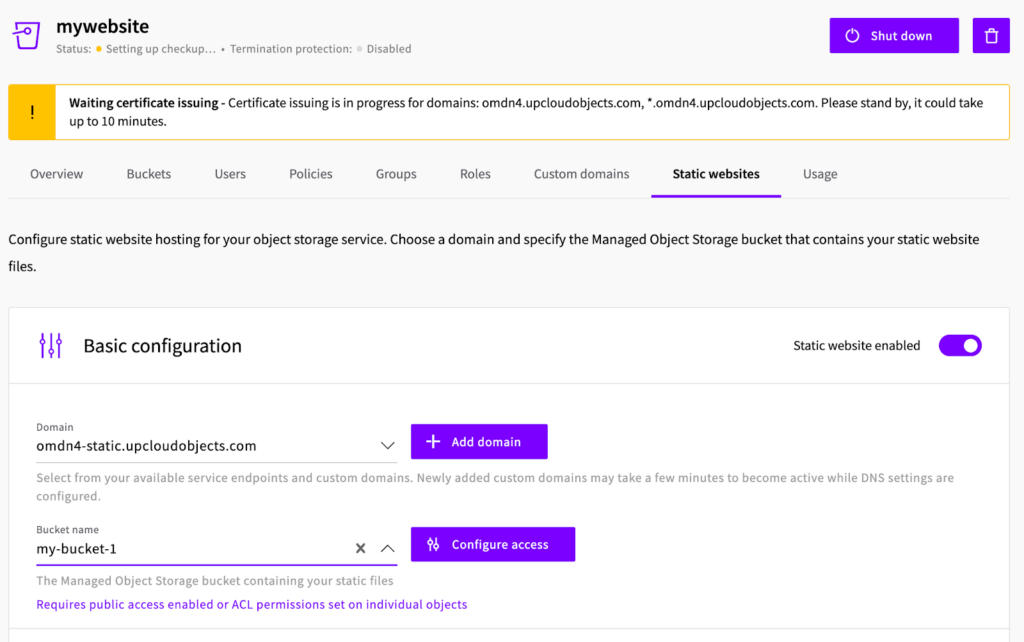The image size is (1024, 642).
Task: Turn off Static website enabled switch
Action: 960,345
